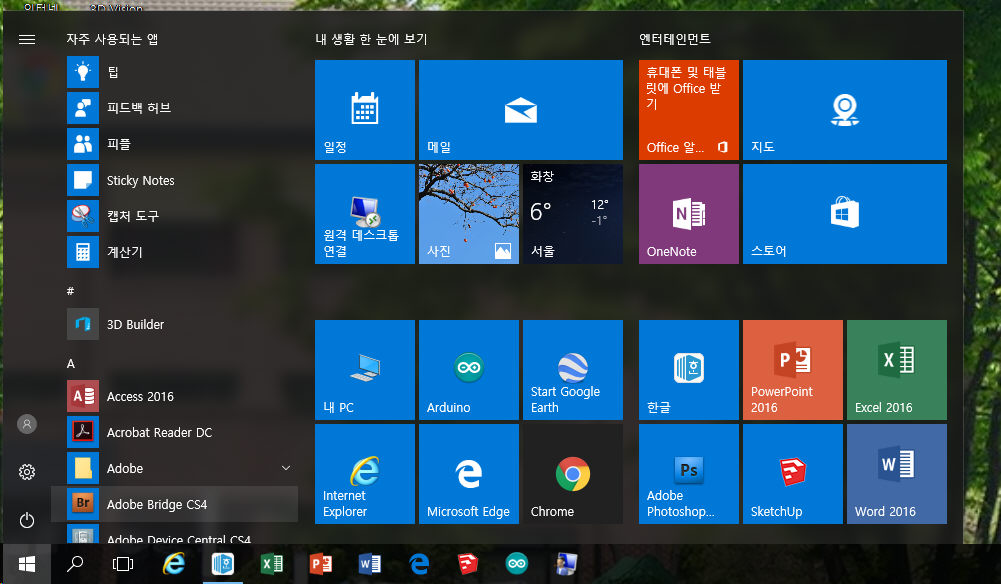Launch the Word 2016 tile
Screen dimensions: 1001x584
click(x=897, y=474)
